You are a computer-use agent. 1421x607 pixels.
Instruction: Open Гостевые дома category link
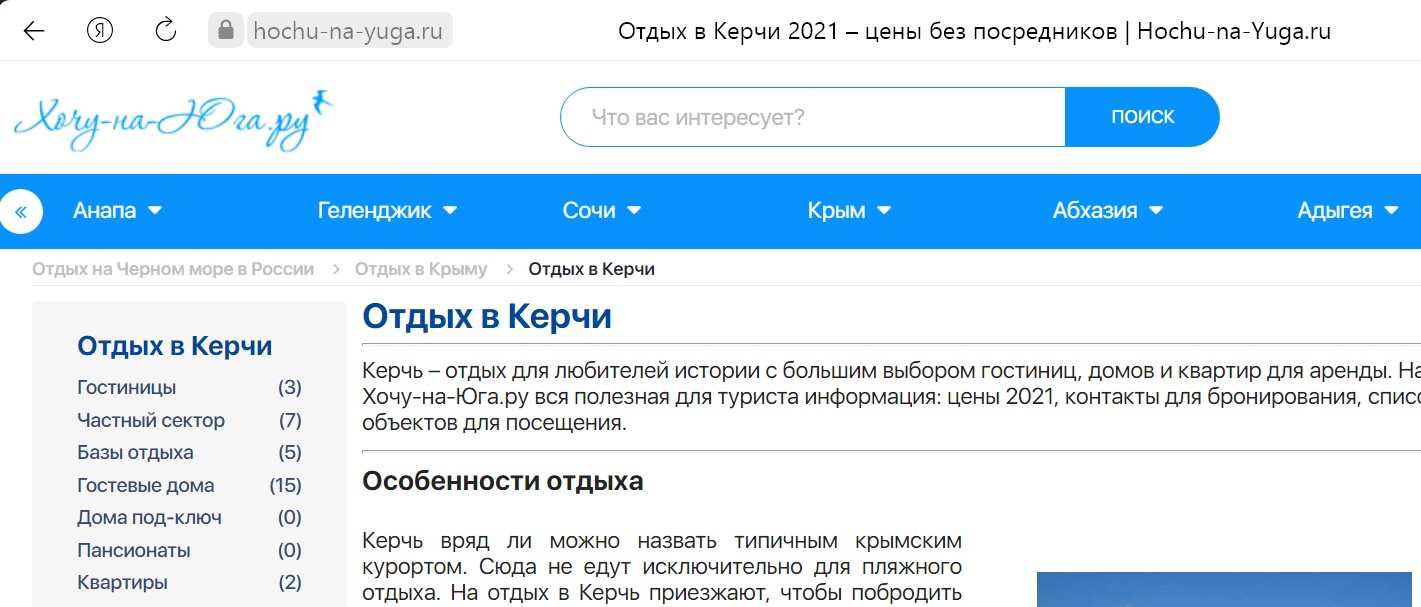(x=145, y=485)
